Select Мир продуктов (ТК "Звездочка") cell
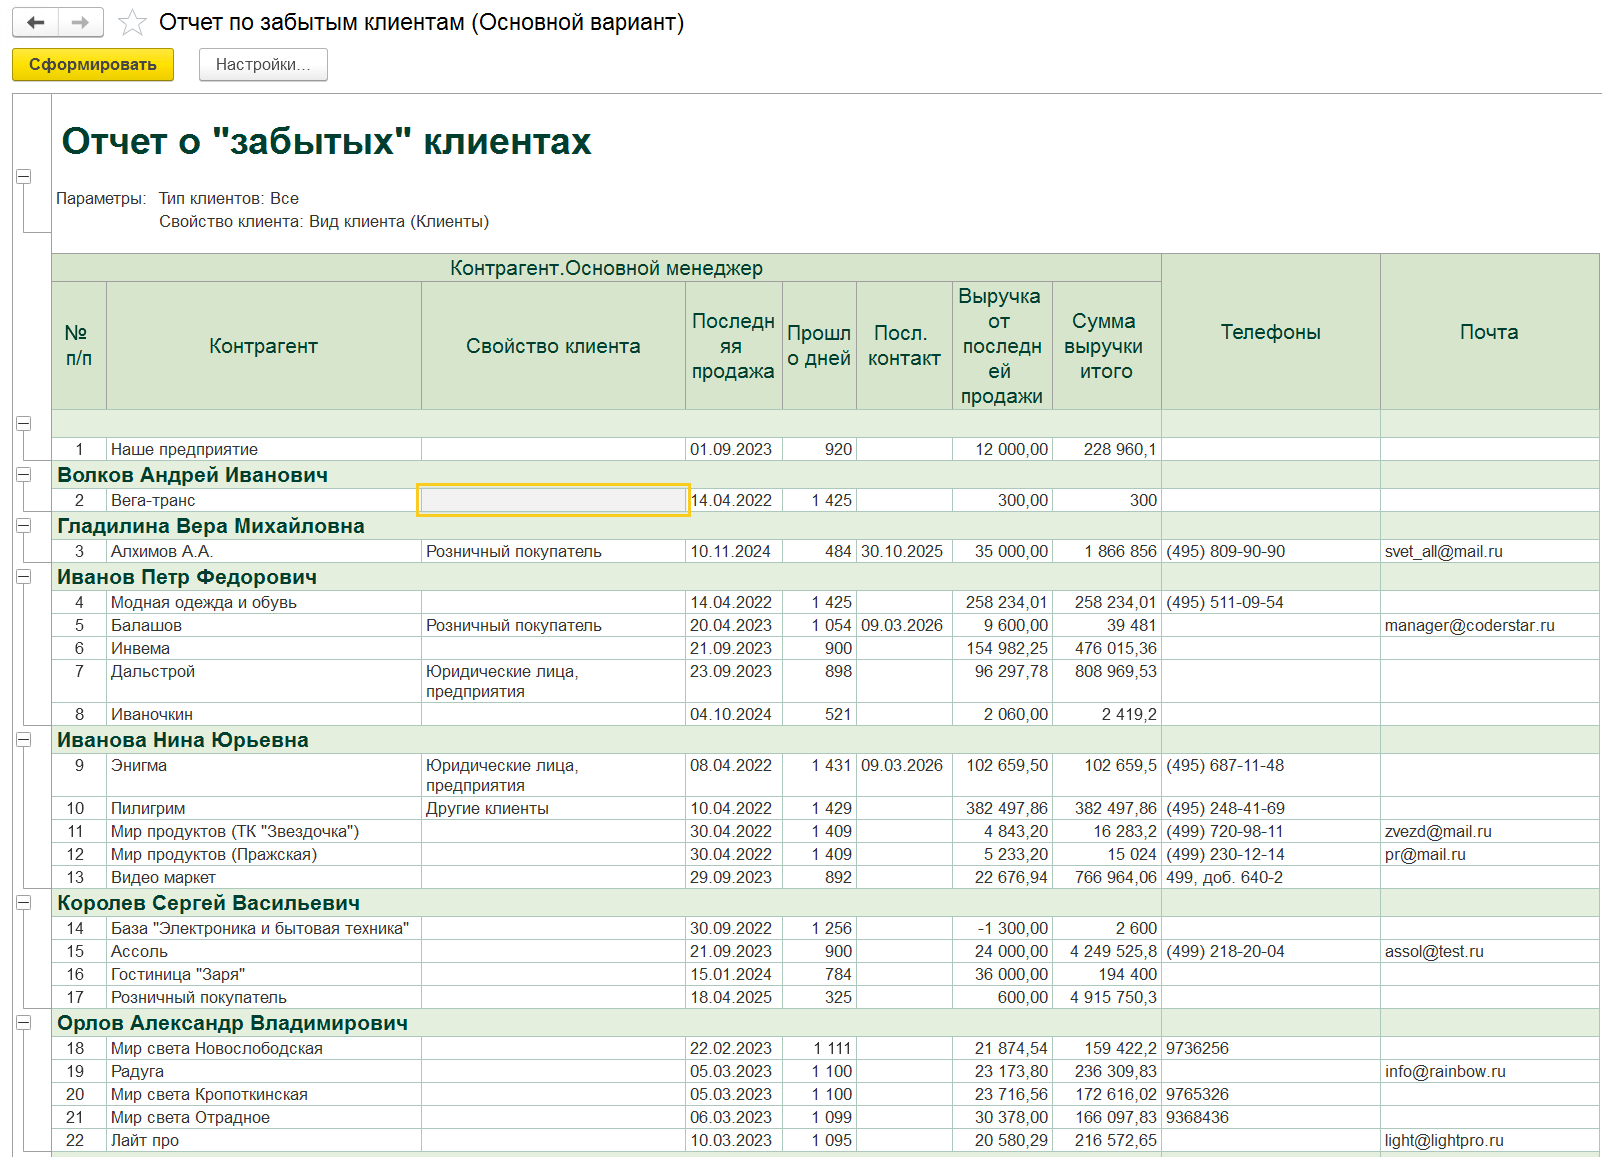Viewport: 1602px width, 1157px height. (263, 831)
